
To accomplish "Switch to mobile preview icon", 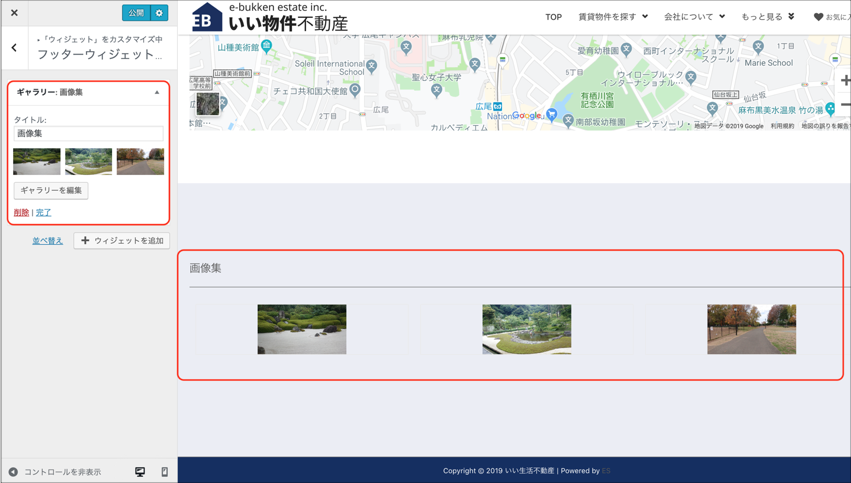I will click(165, 472).
